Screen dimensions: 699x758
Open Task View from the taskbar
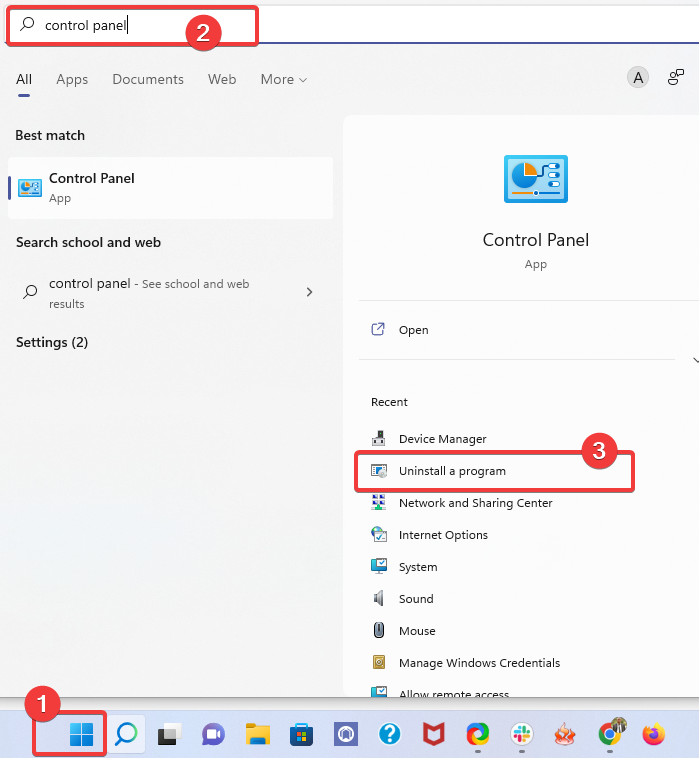[x=170, y=734]
